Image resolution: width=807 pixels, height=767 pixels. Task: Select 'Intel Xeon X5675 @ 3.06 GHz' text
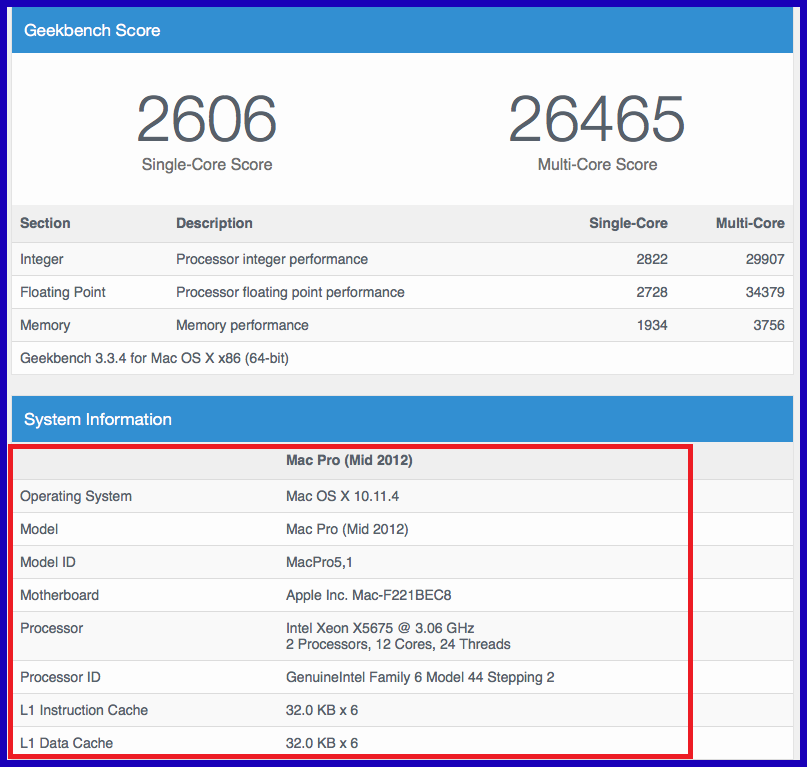380,628
